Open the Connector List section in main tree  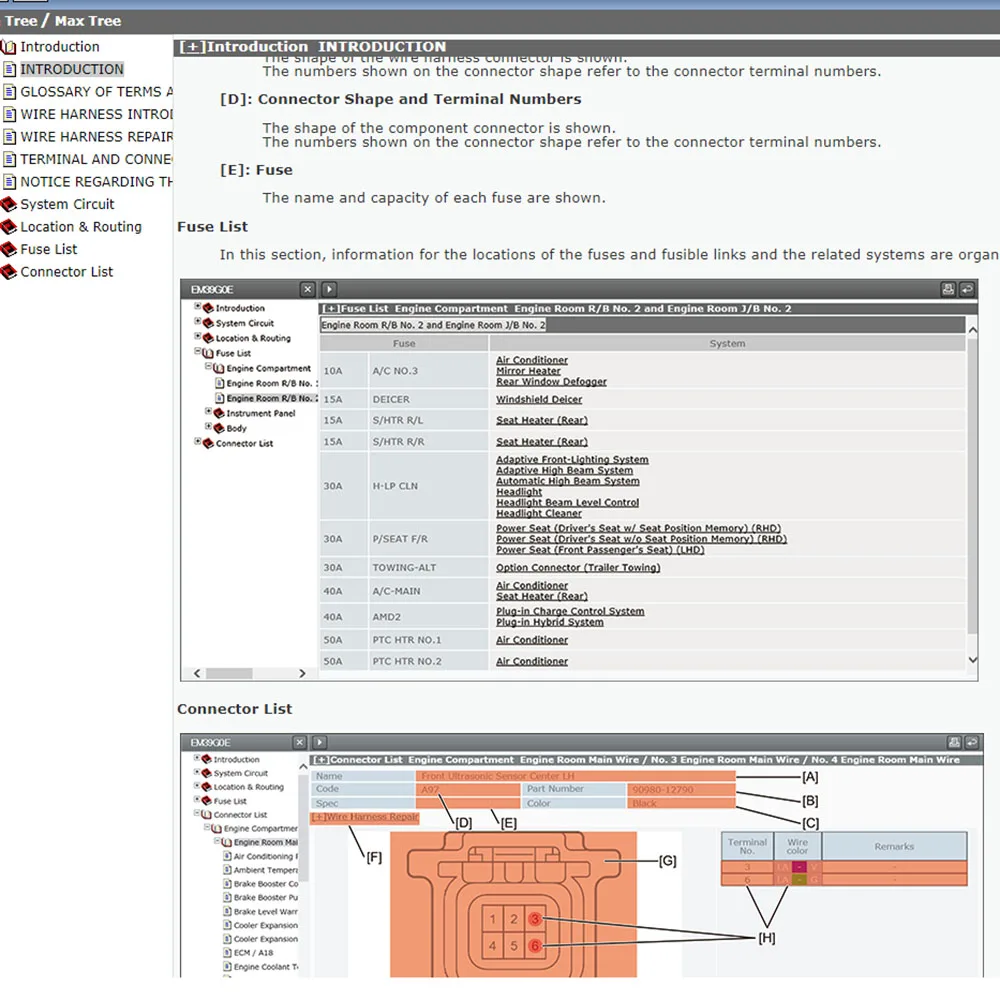(66, 272)
